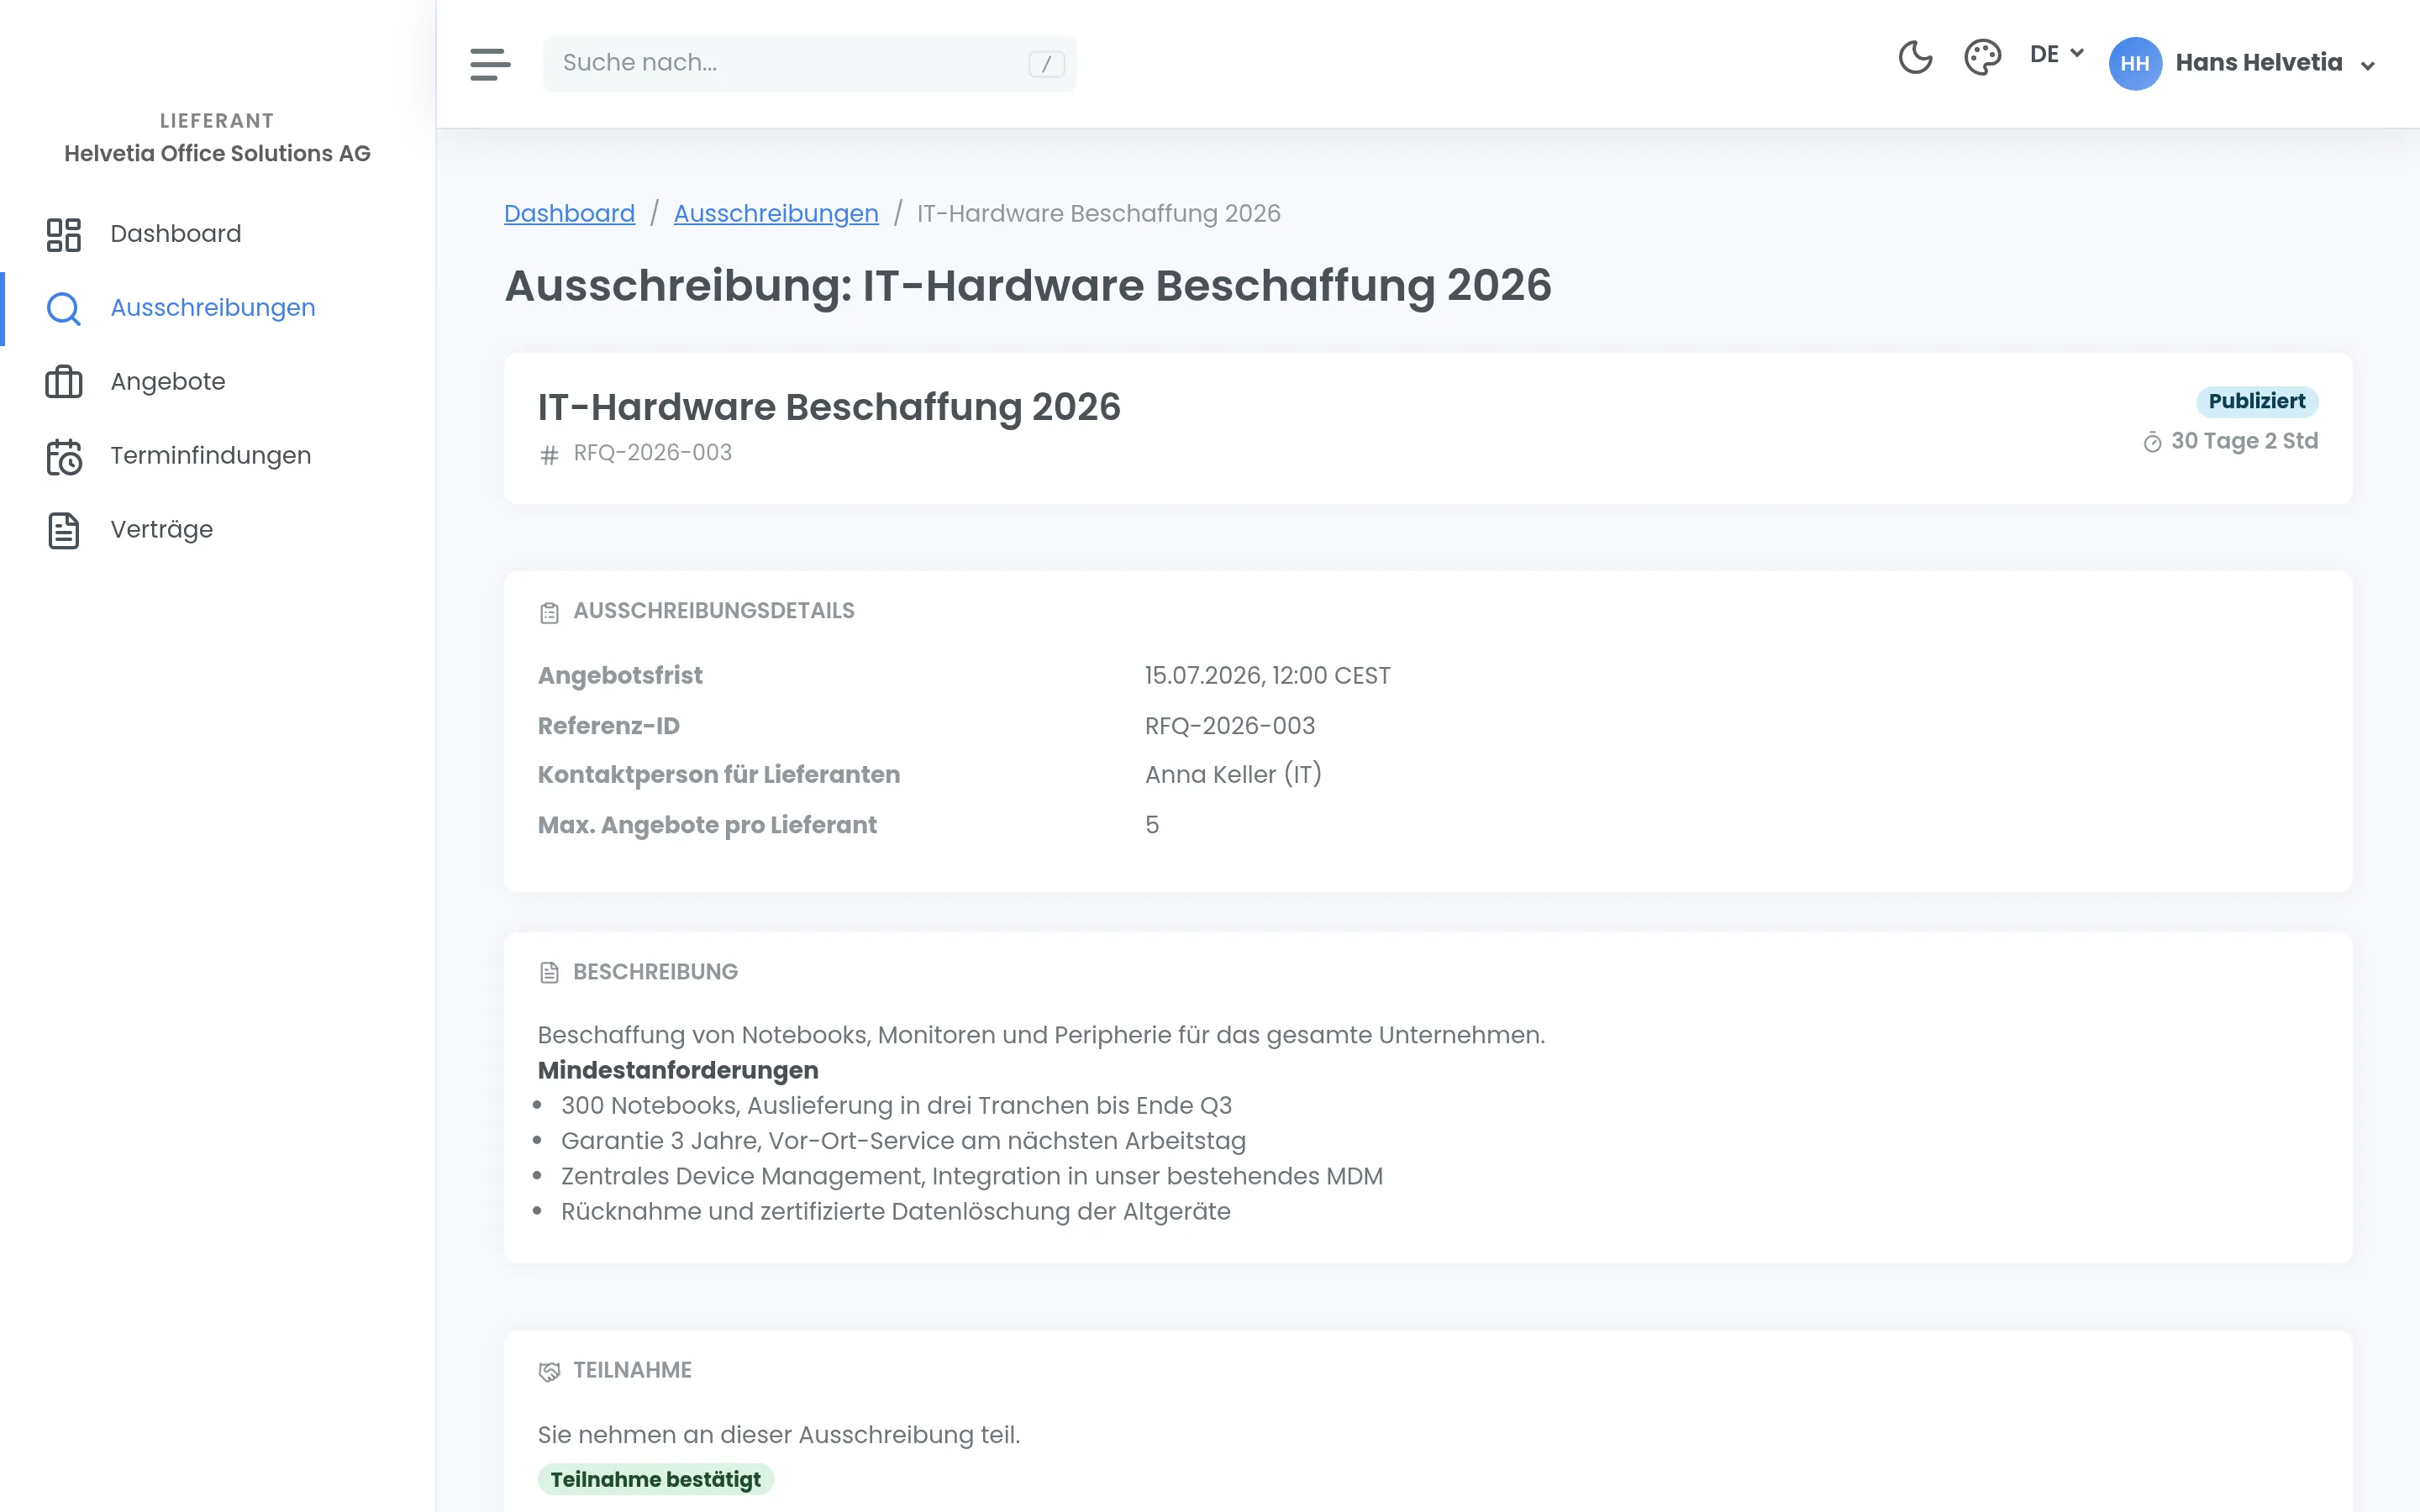Image resolution: width=2420 pixels, height=1512 pixels.
Task: Click the supplier name 'Helvetia Office Solutions AG'
Action: 217,153
